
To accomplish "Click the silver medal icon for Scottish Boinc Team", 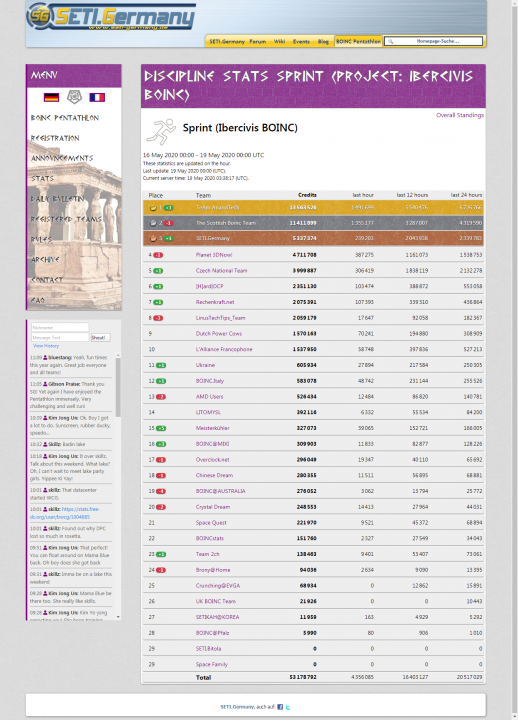I will [153, 223].
